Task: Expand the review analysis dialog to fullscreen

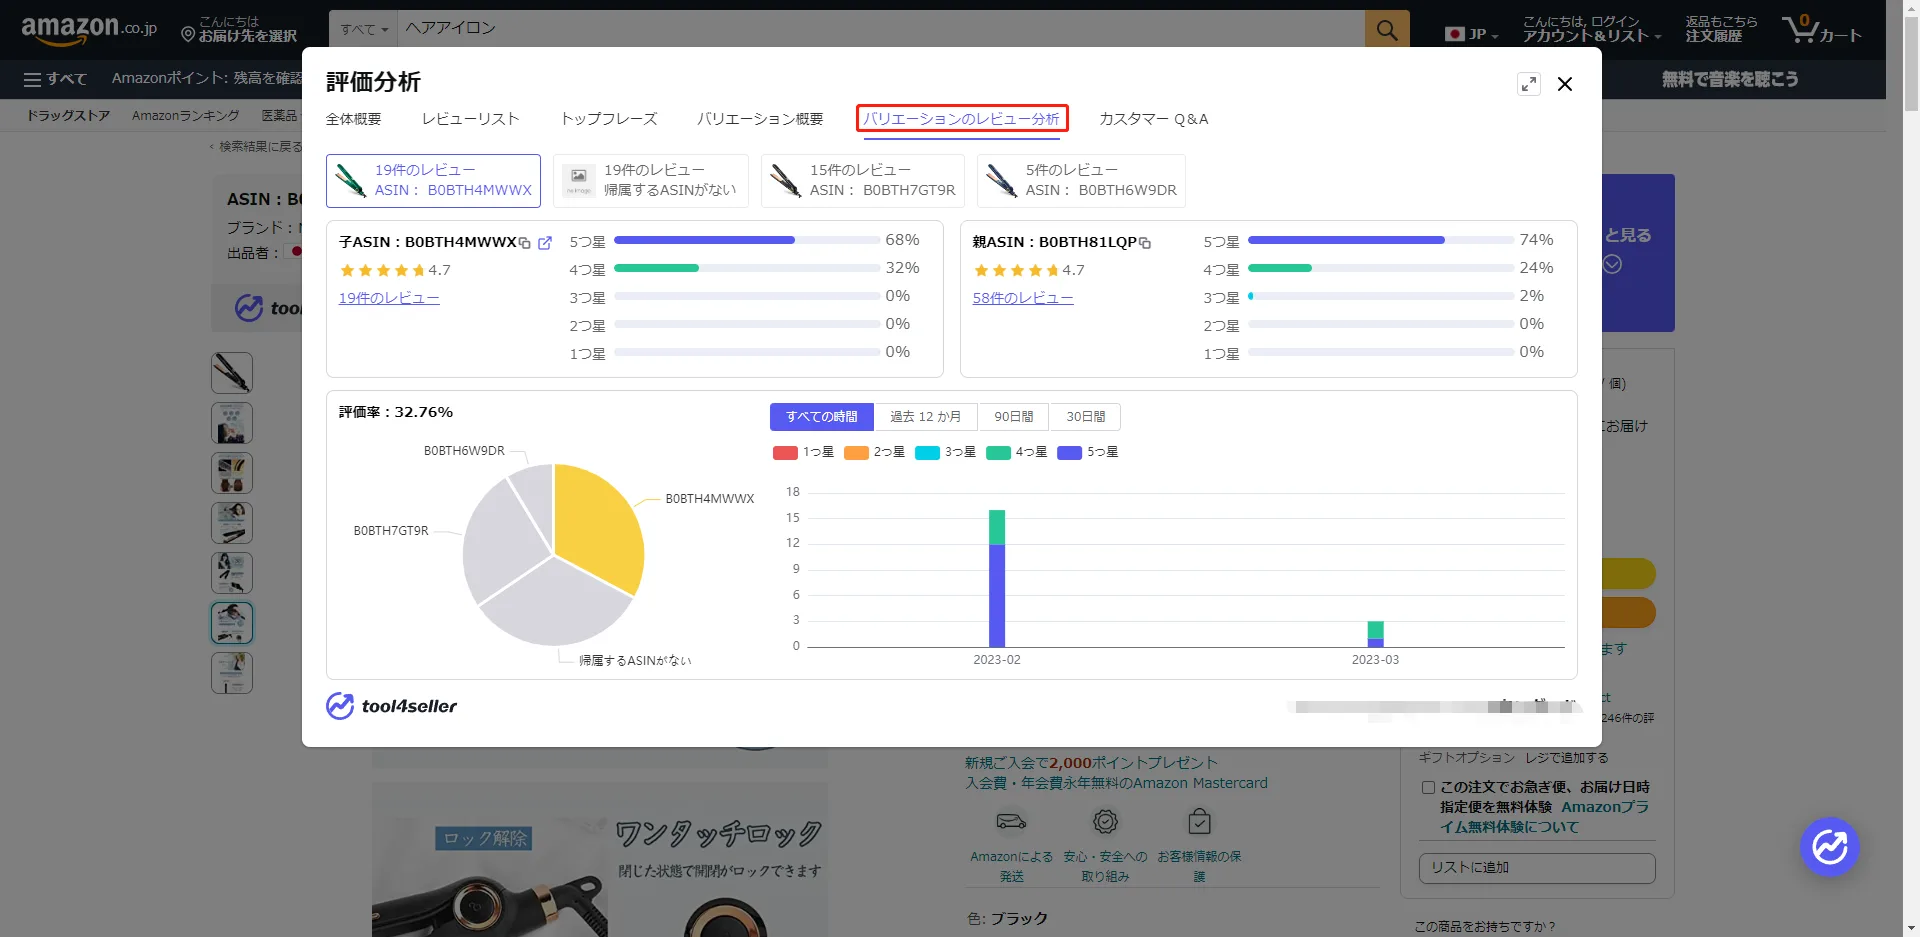Action: click(1528, 84)
